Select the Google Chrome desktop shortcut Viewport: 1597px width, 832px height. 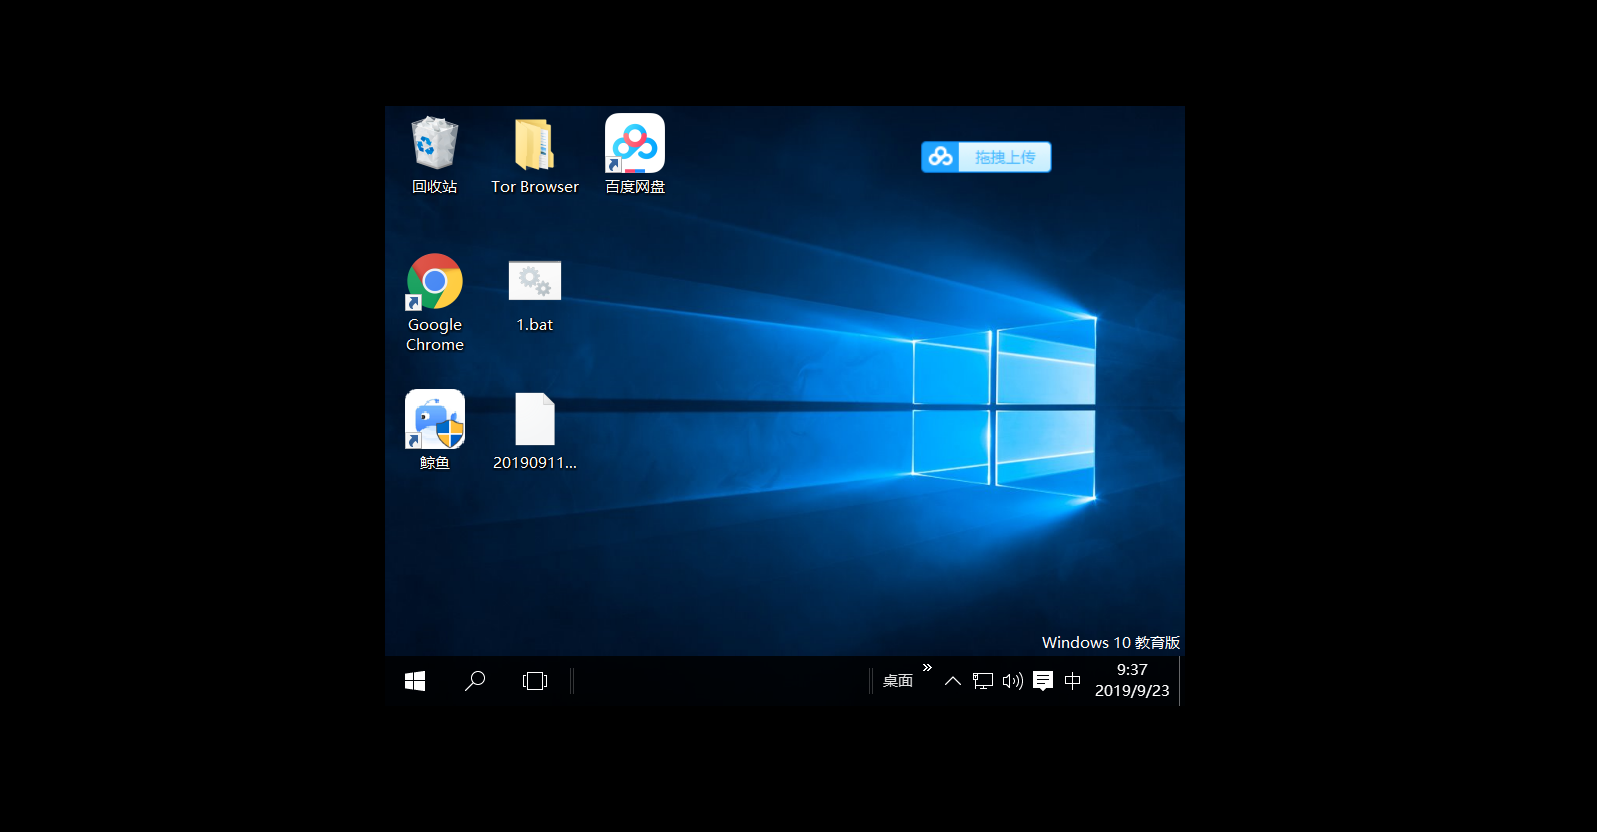click(x=435, y=303)
